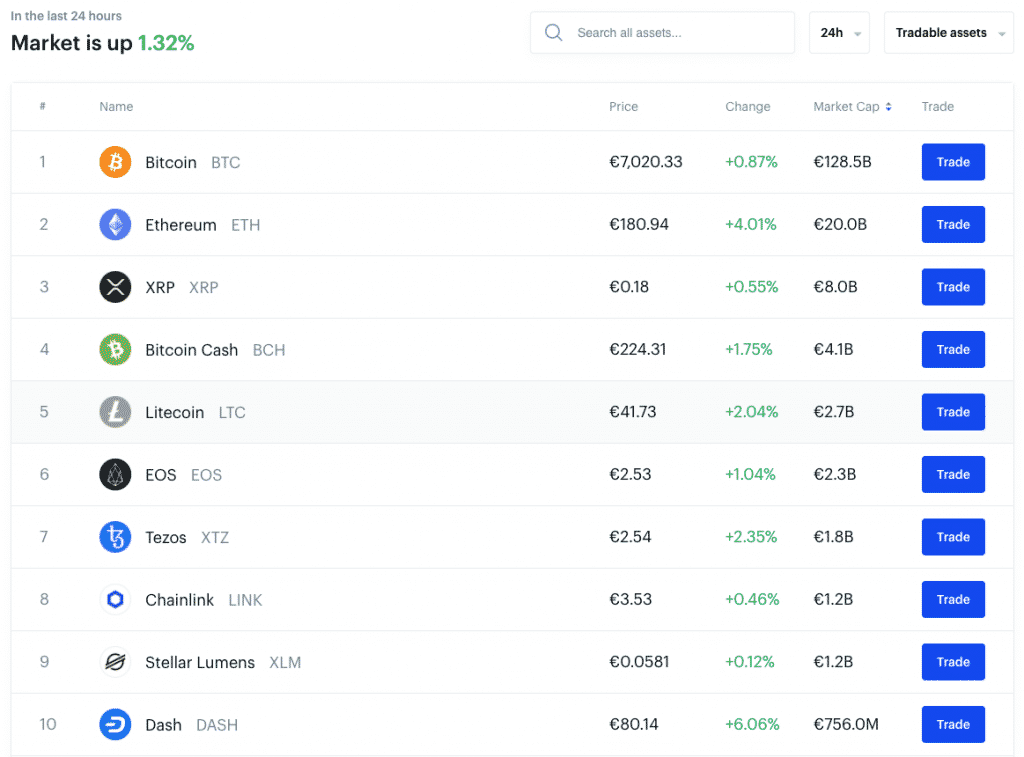Click the XLM ticker label
1024x757 pixels.
[285, 663]
